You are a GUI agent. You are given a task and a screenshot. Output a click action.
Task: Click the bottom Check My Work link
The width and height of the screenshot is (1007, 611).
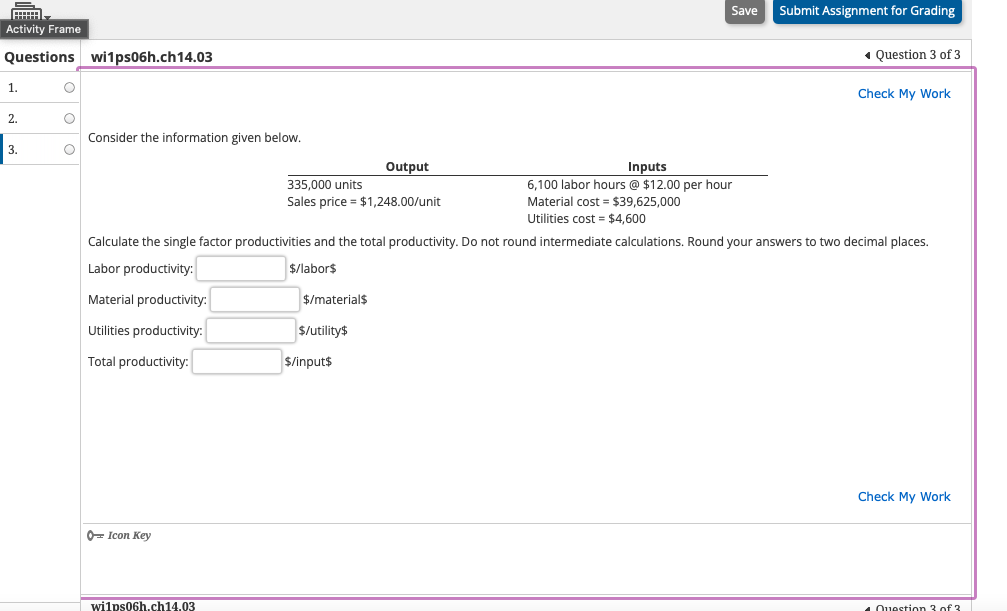click(903, 496)
